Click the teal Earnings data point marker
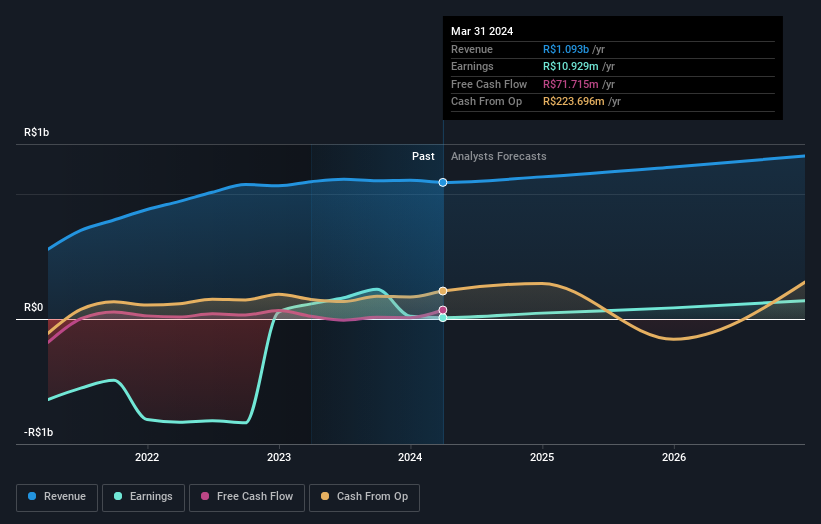This screenshot has width=821, height=524. [x=443, y=318]
